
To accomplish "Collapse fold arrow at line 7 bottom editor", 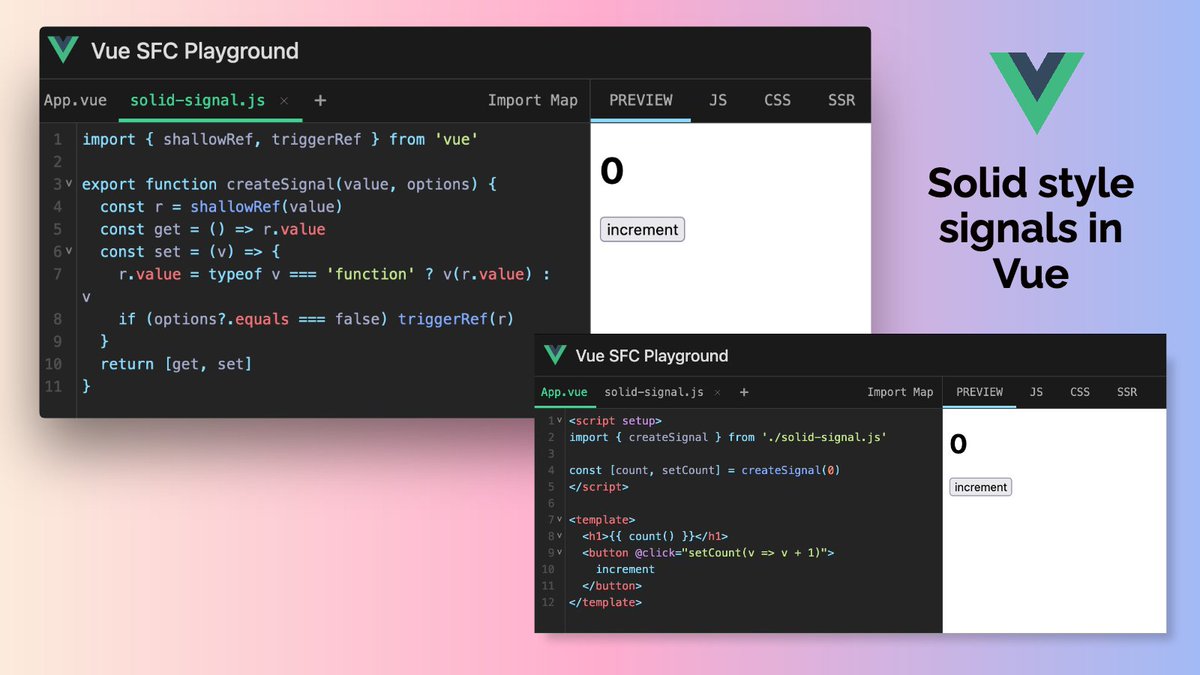I will 560,519.
